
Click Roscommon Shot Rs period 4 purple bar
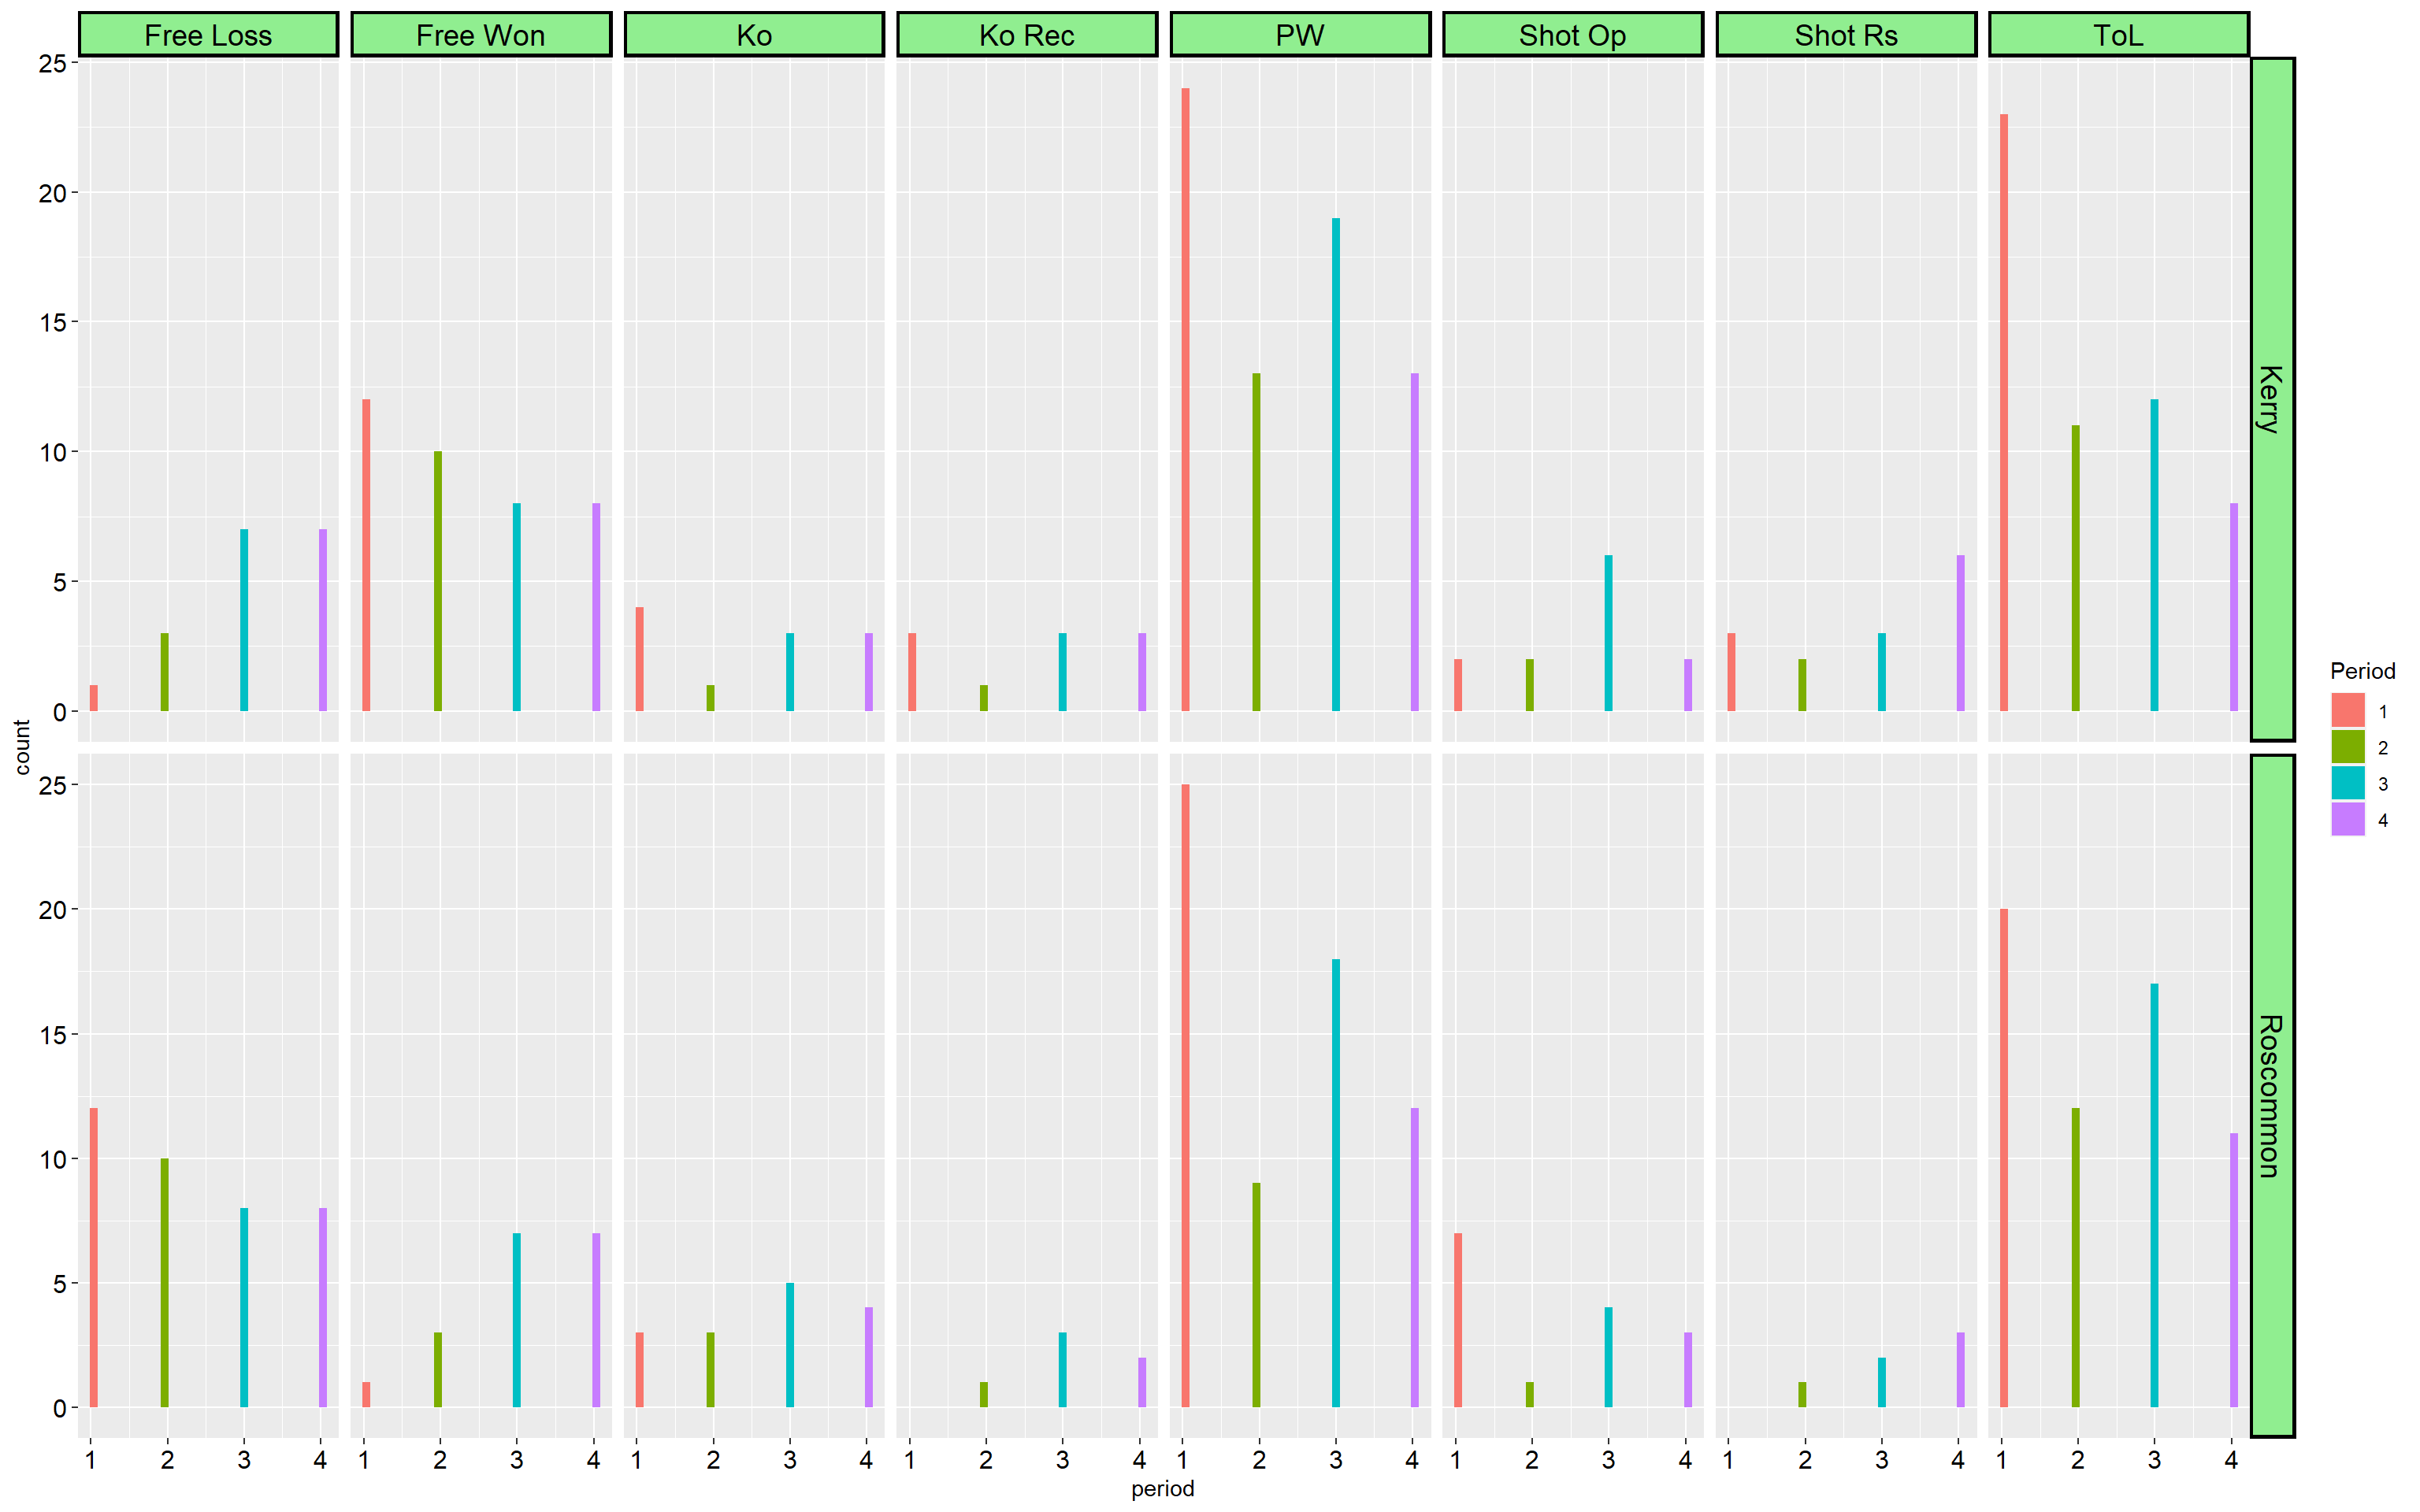[1961, 1370]
